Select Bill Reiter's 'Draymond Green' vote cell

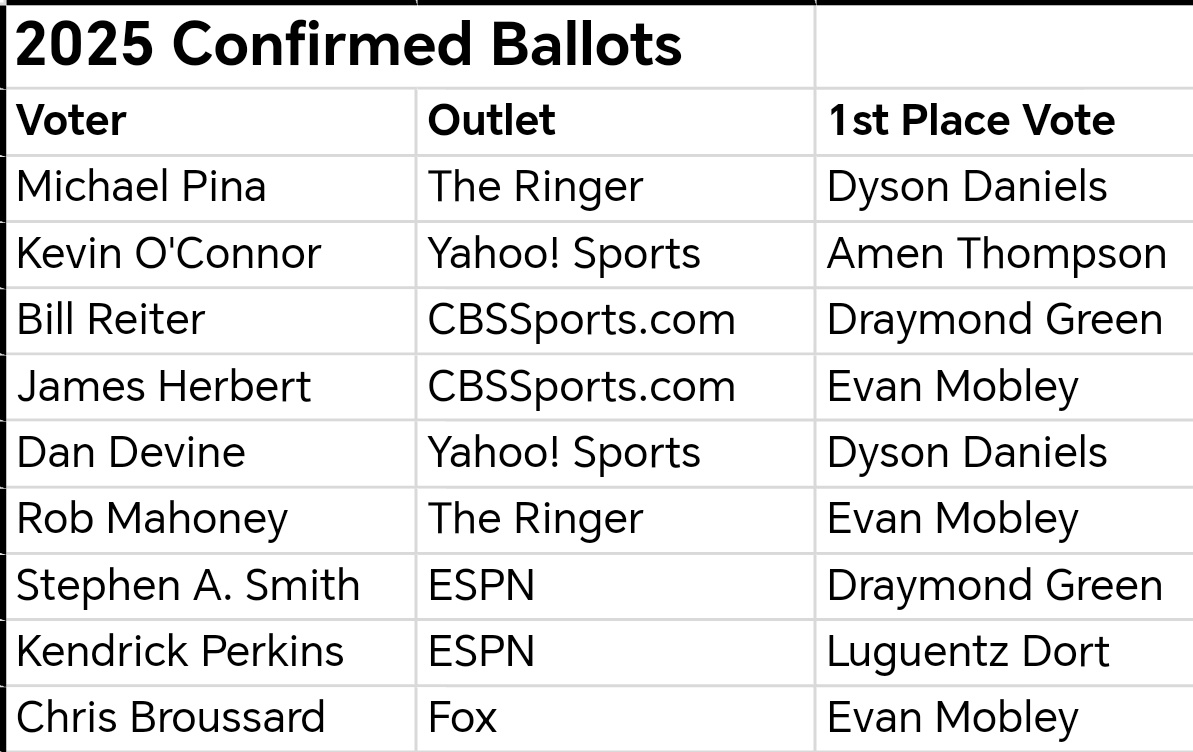pos(1004,320)
